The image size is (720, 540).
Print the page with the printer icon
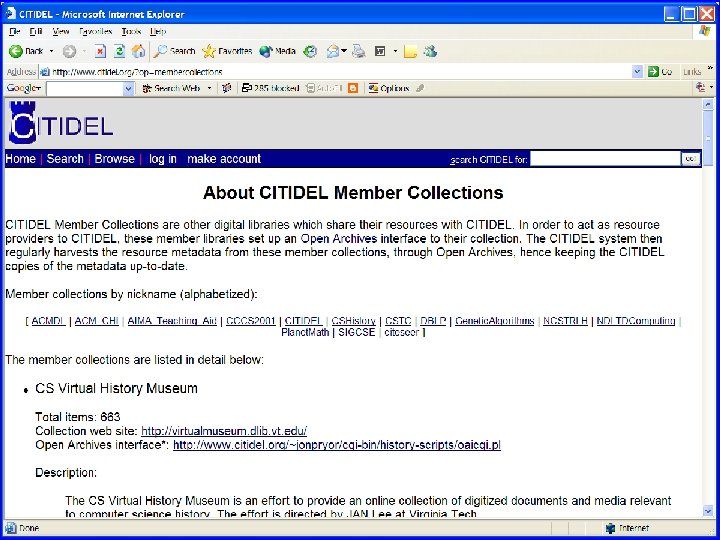(x=359, y=51)
